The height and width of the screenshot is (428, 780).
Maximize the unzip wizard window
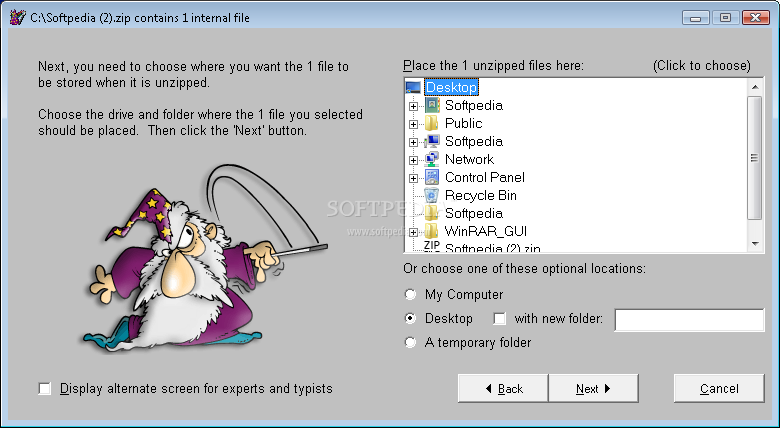click(726, 18)
